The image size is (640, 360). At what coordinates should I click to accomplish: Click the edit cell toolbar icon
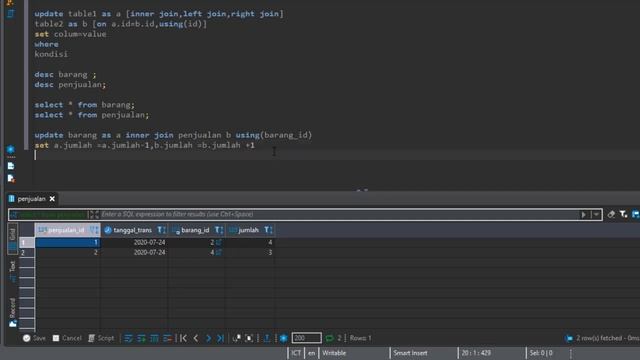pos(128,338)
